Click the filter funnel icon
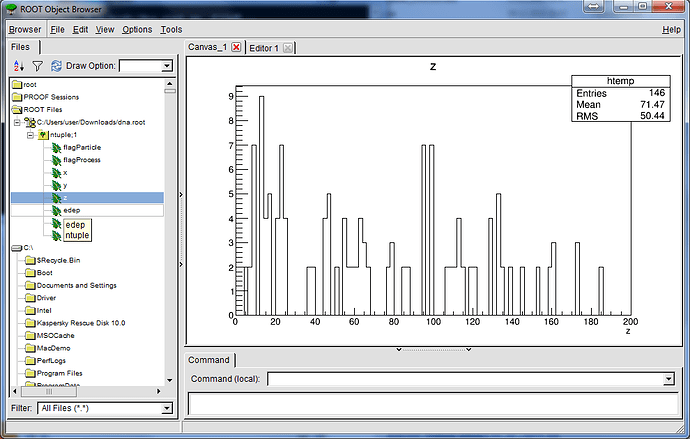The width and height of the screenshot is (690, 439). coord(38,66)
